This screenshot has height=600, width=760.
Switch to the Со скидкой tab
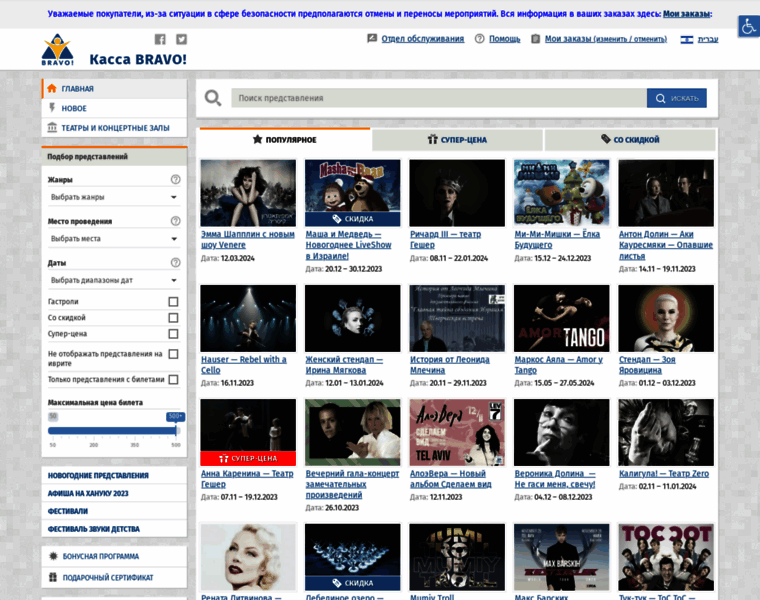[630, 140]
